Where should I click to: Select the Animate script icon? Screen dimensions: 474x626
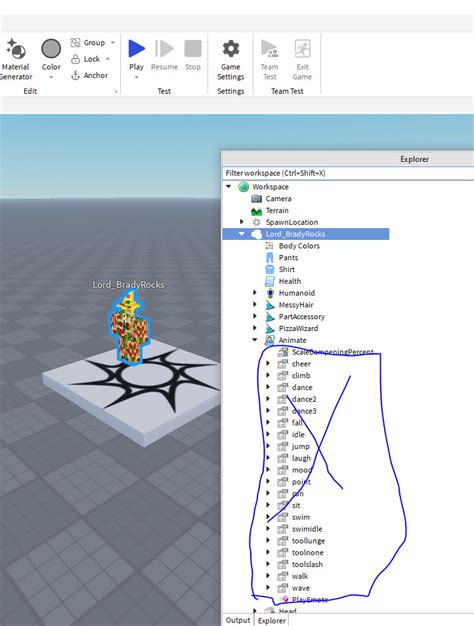point(270,340)
